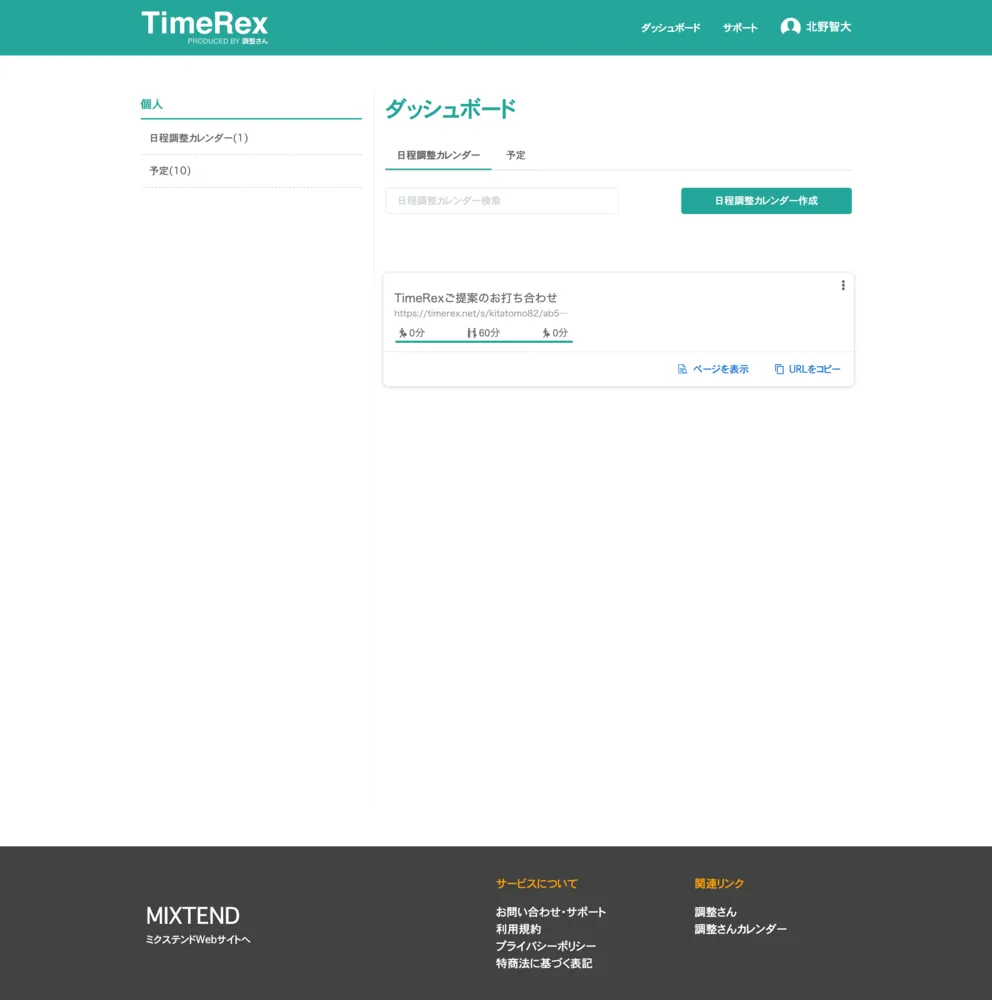Click the user avatar icon
The width and height of the screenshot is (992, 1000).
click(x=790, y=28)
